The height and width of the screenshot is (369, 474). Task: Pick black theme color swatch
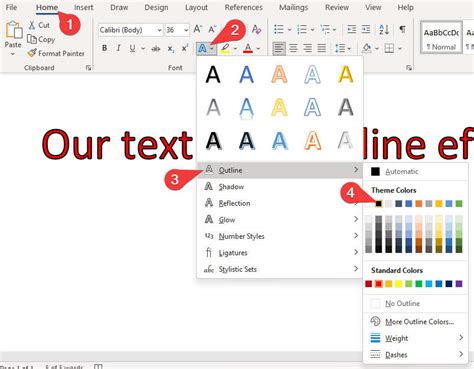coord(379,203)
